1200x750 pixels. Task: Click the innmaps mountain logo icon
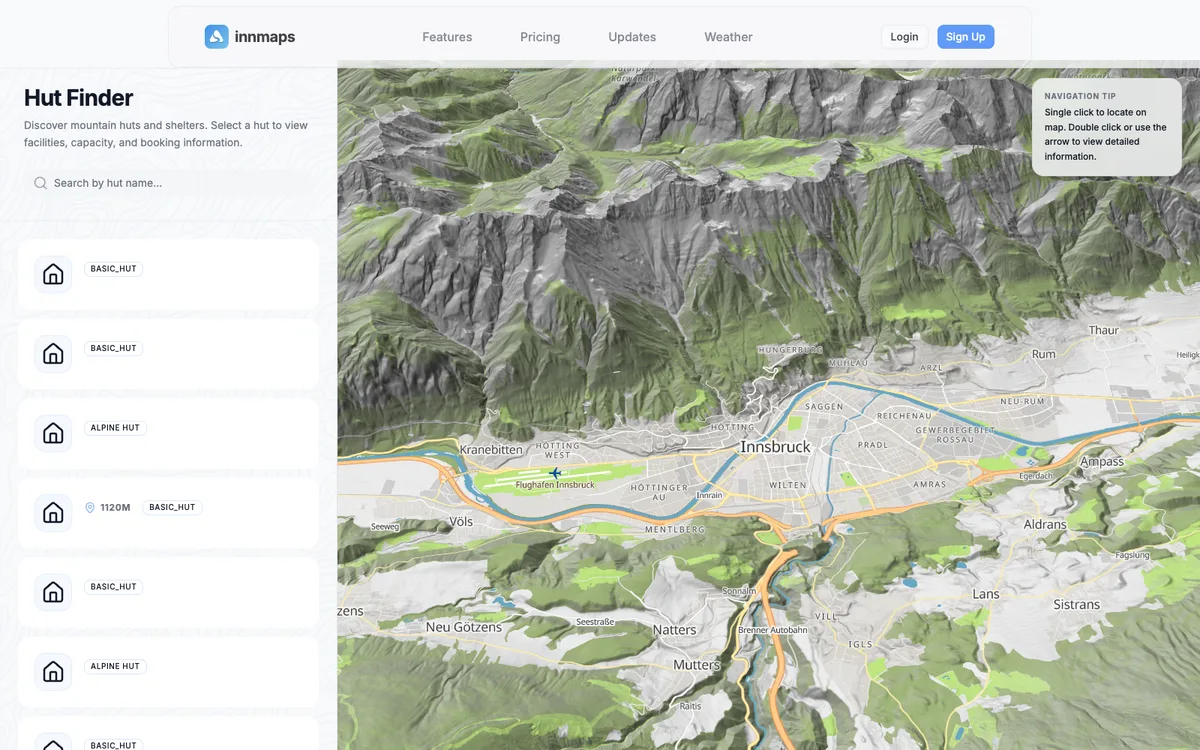217,37
